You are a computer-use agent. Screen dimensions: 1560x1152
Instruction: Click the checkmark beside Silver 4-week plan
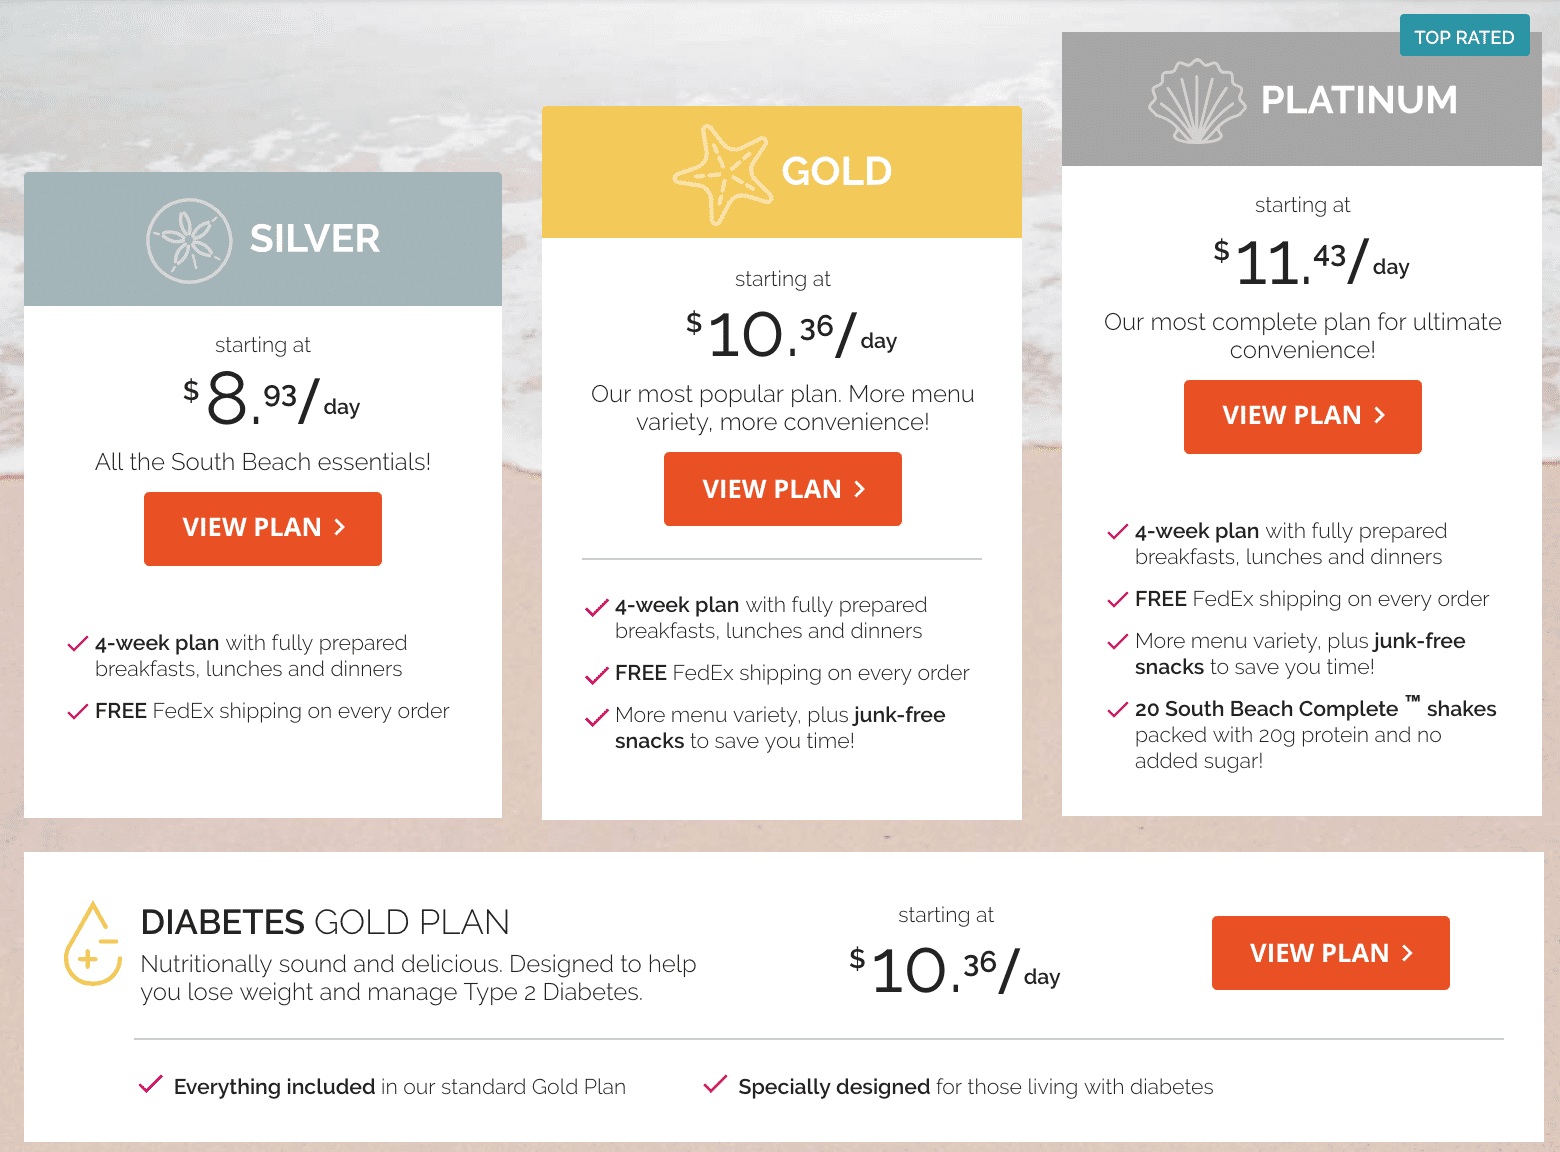[x=77, y=644]
